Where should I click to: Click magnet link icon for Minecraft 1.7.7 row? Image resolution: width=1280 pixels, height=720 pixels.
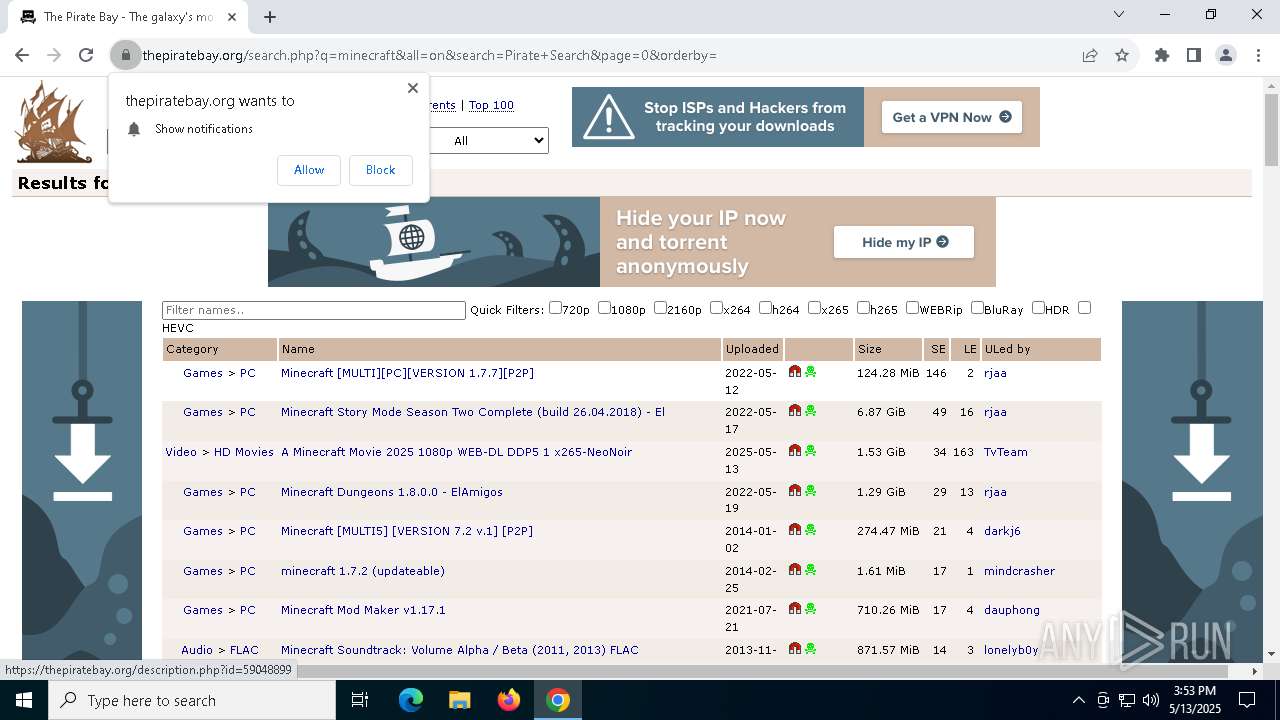795,372
